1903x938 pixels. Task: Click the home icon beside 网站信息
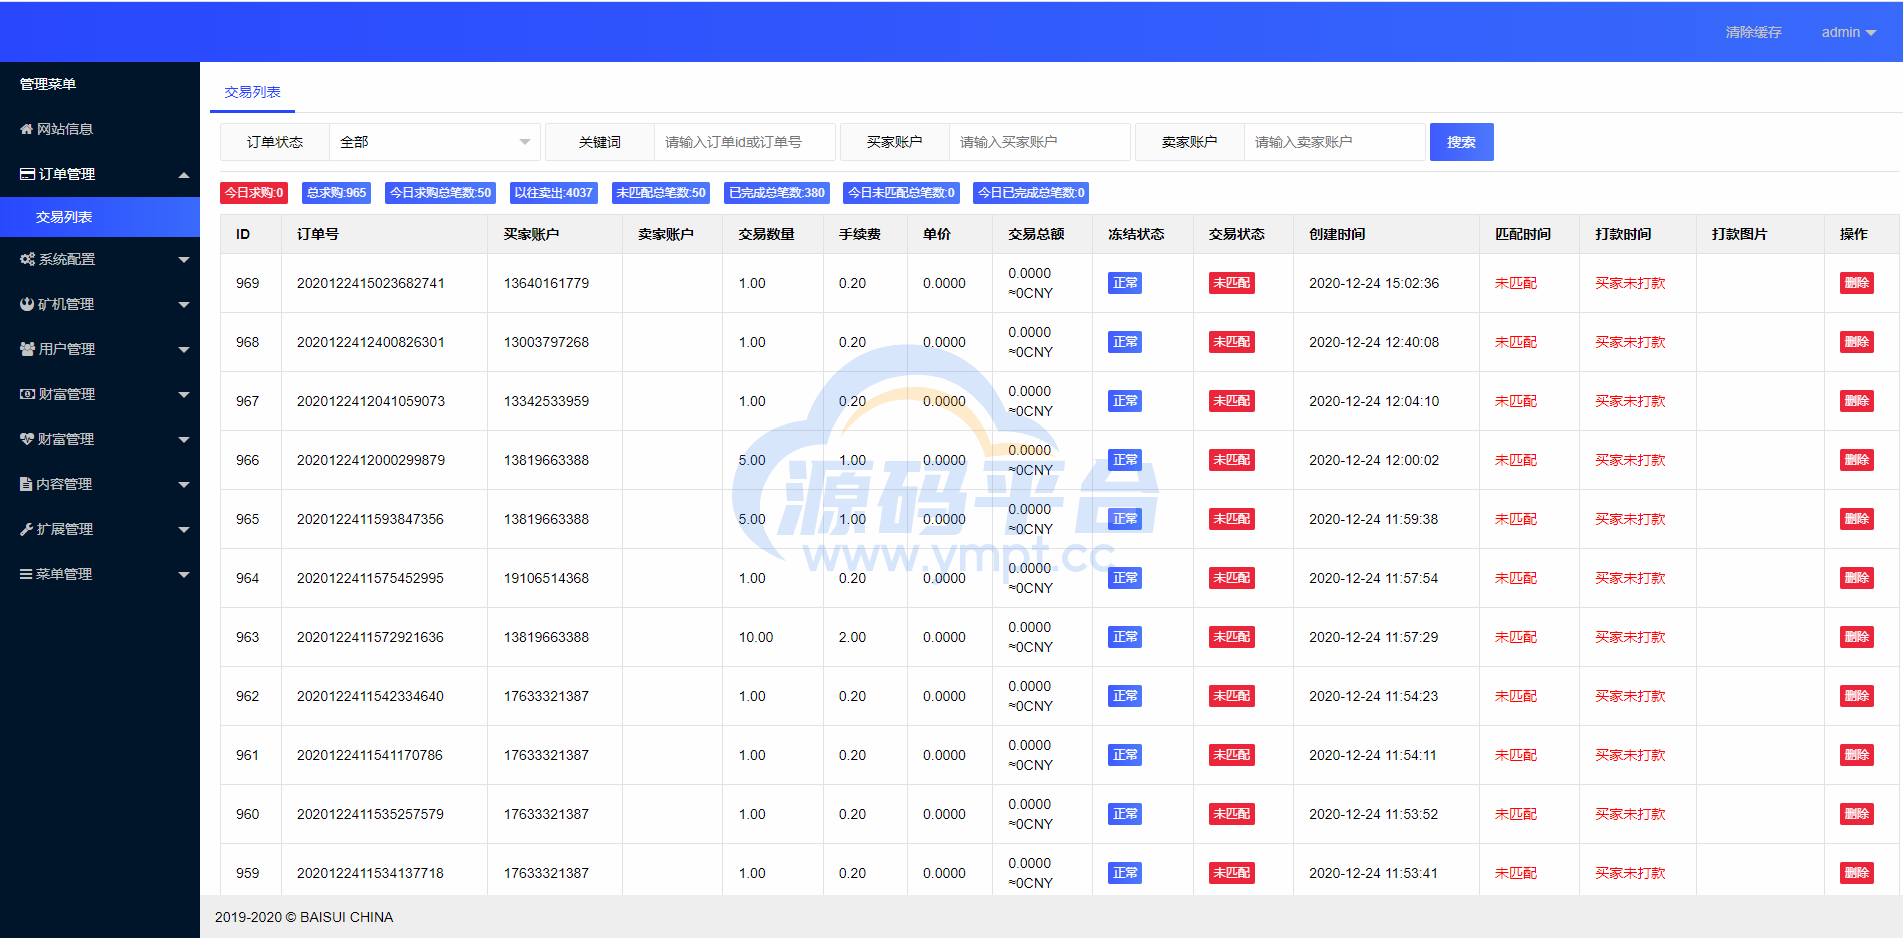(27, 129)
